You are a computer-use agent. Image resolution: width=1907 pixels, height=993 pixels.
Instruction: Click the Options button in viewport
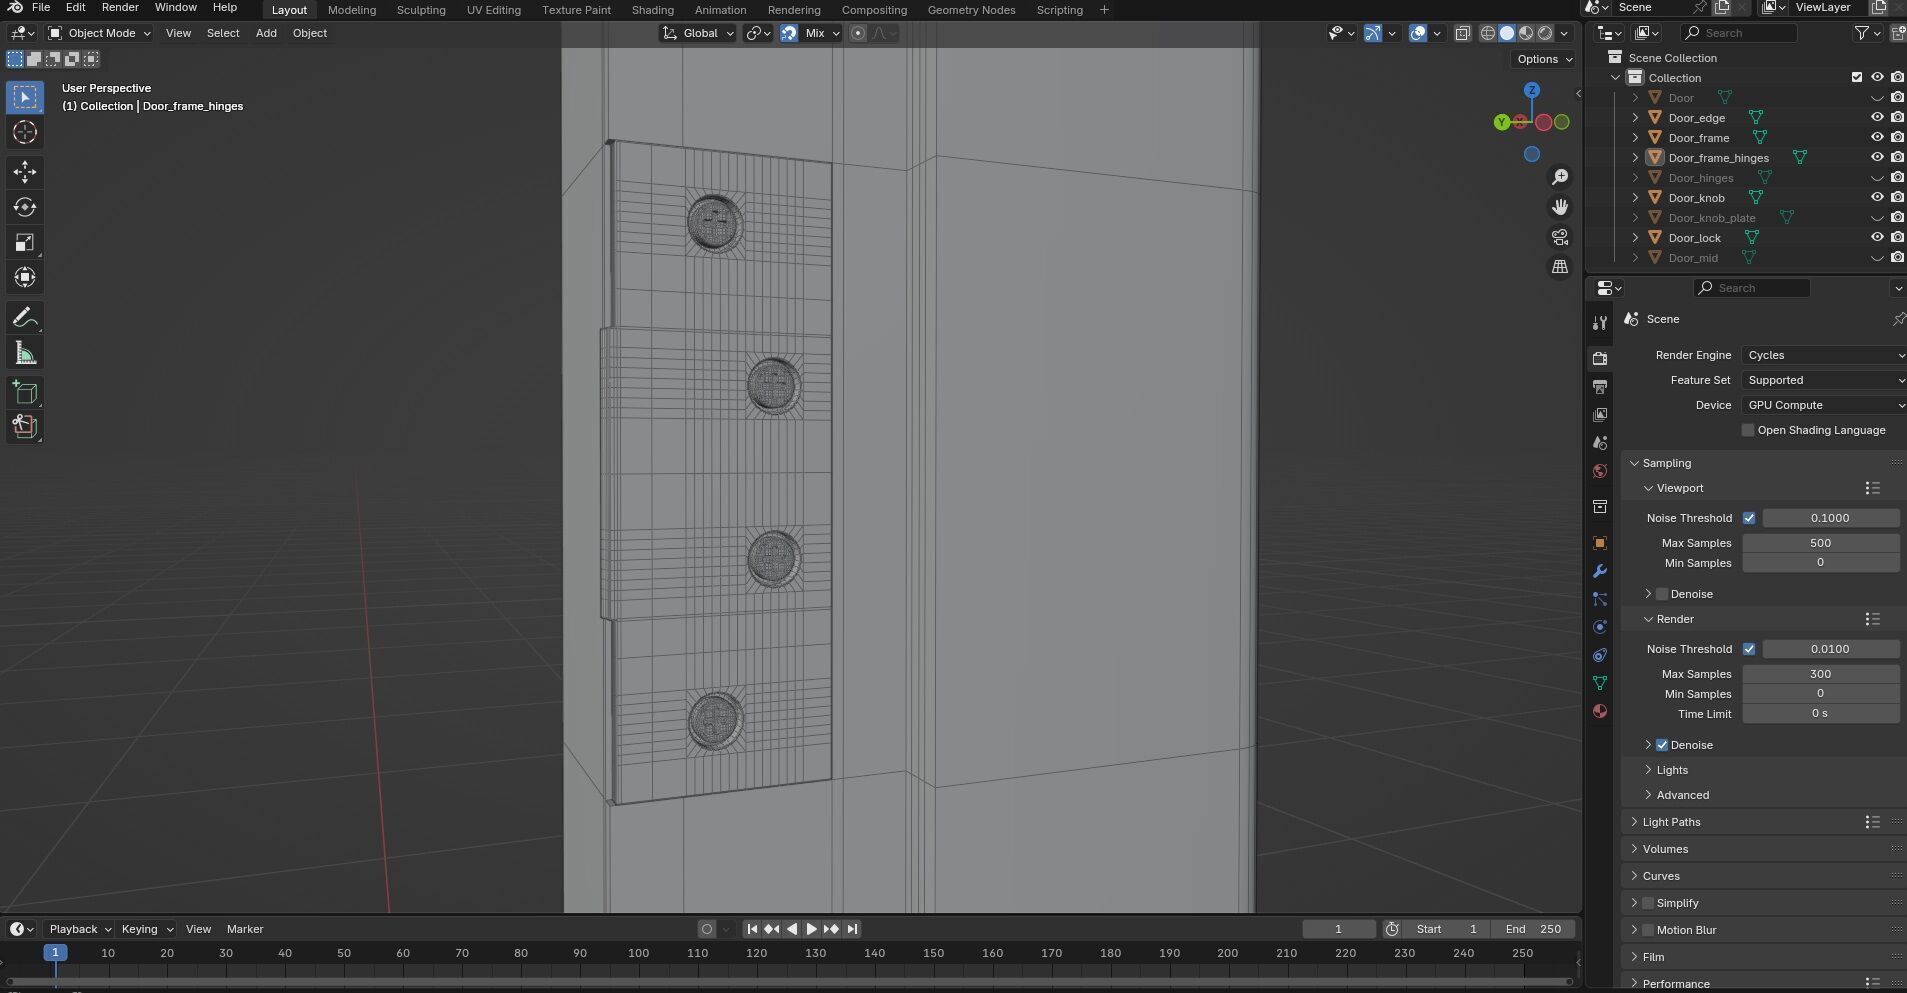[1545, 59]
